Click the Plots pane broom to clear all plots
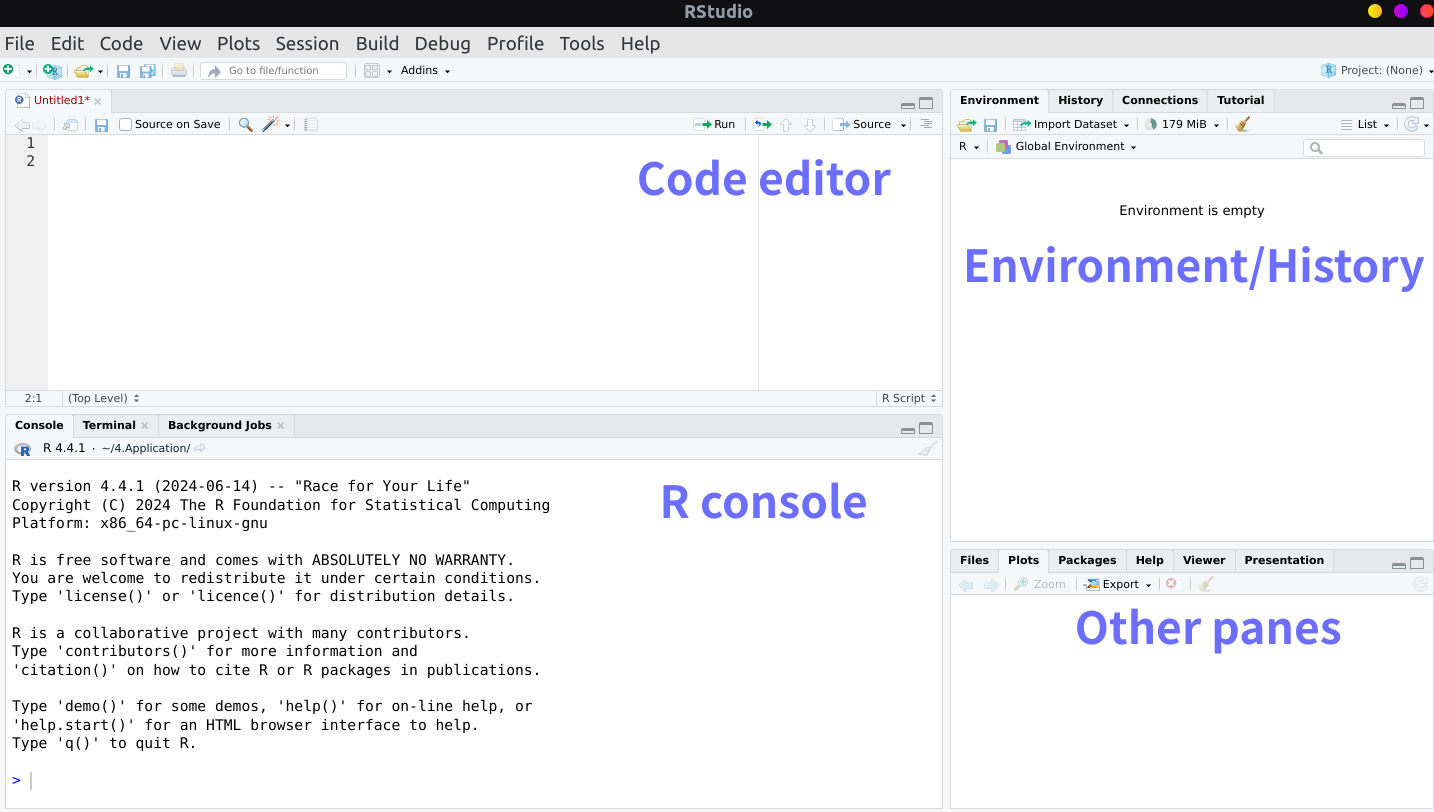This screenshot has height=812, width=1434. pyautogui.click(x=1206, y=584)
